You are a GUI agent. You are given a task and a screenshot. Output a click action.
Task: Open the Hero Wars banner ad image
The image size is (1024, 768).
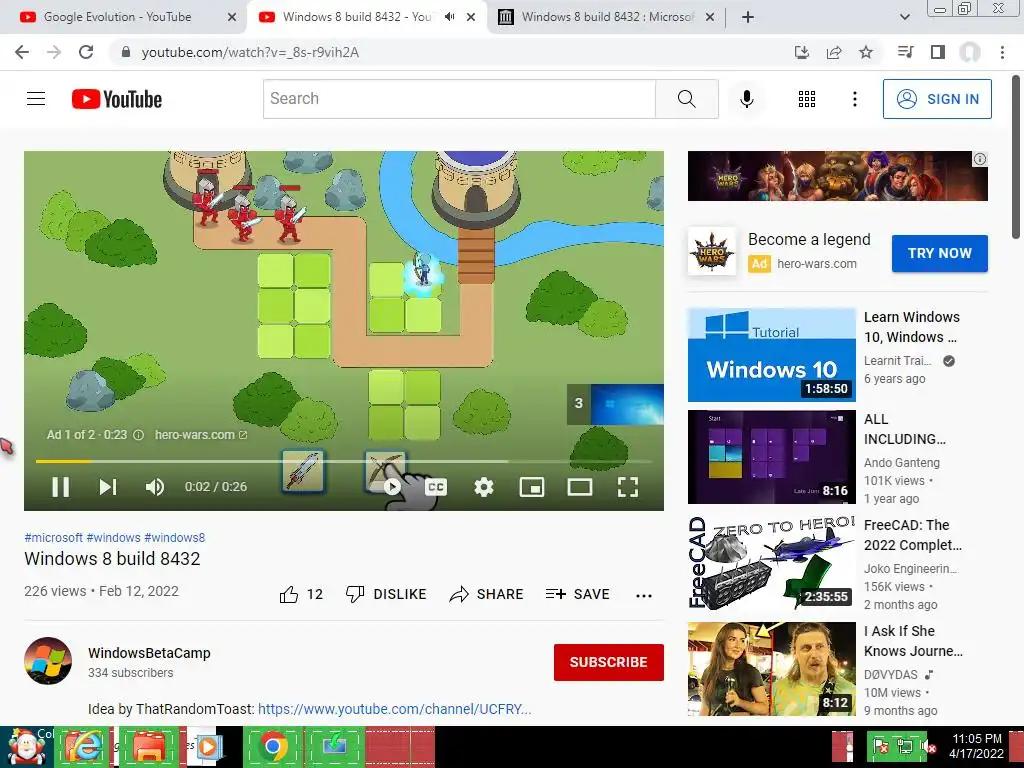click(837, 176)
